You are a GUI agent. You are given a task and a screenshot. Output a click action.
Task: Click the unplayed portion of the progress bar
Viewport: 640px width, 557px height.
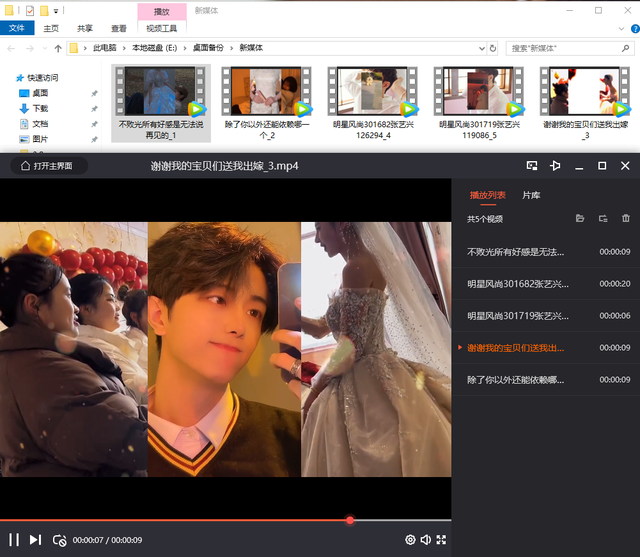[402, 520]
